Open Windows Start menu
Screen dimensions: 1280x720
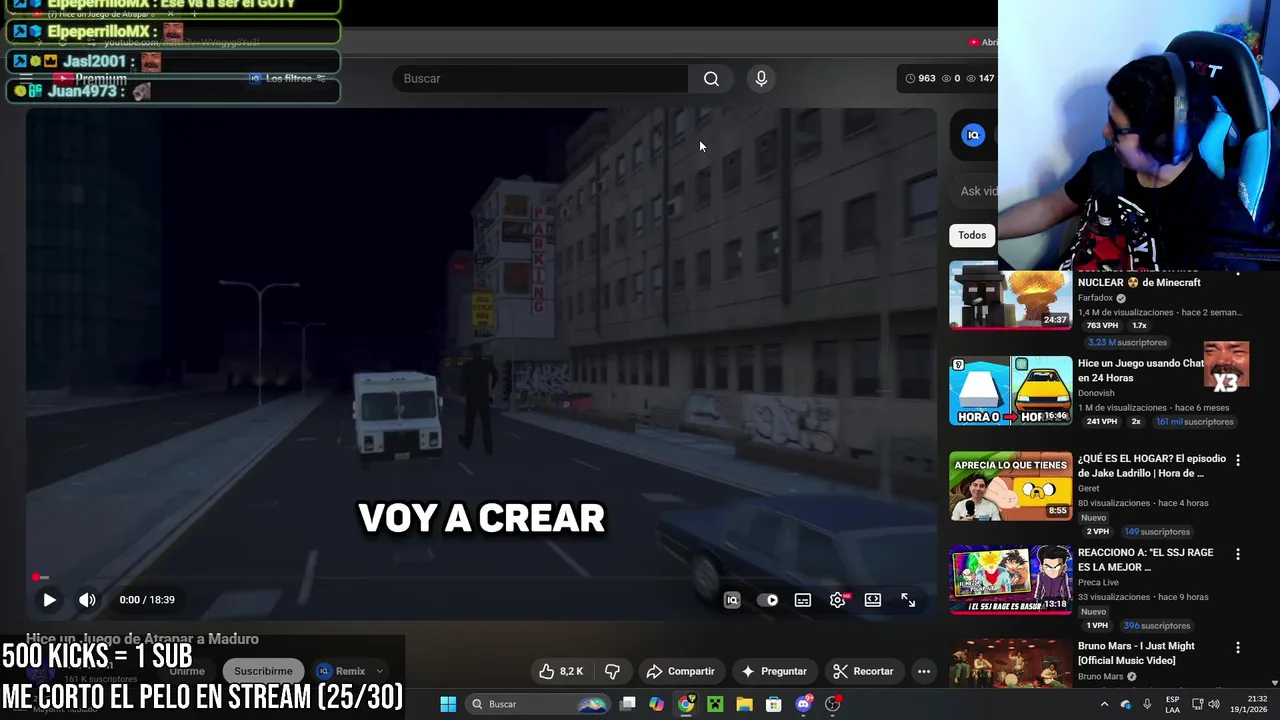point(448,704)
